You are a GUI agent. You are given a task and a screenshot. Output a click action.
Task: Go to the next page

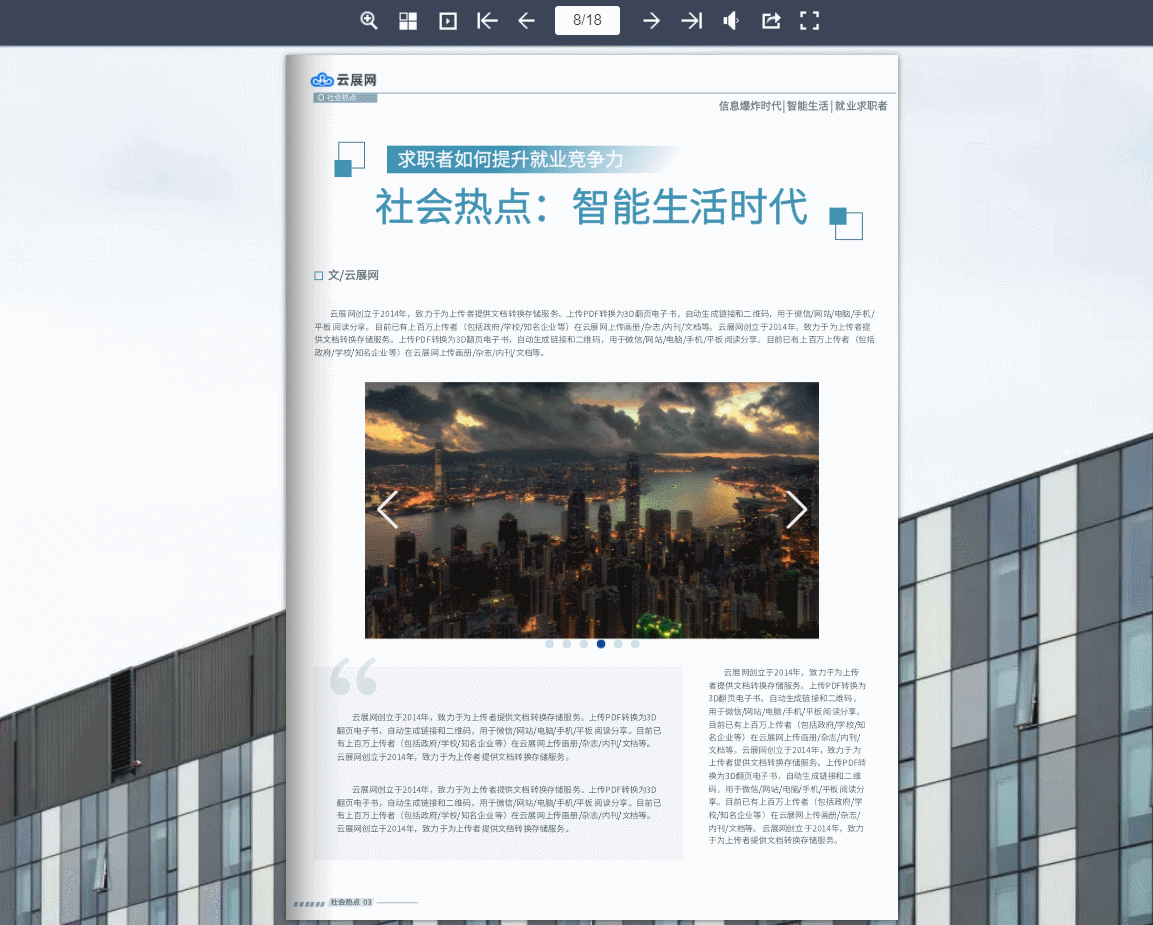pyautogui.click(x=651, y=21)
